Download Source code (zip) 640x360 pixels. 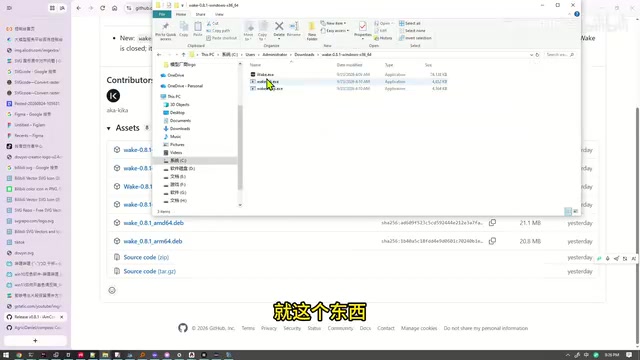[146, 257]
